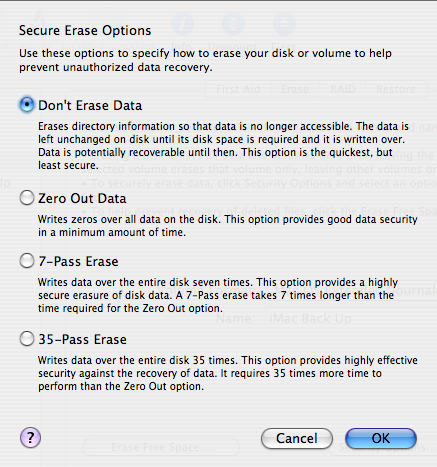Switch to the RAID tab
Image resolution: width=437 pixels, height=467 pixels.
coord(342,89)
